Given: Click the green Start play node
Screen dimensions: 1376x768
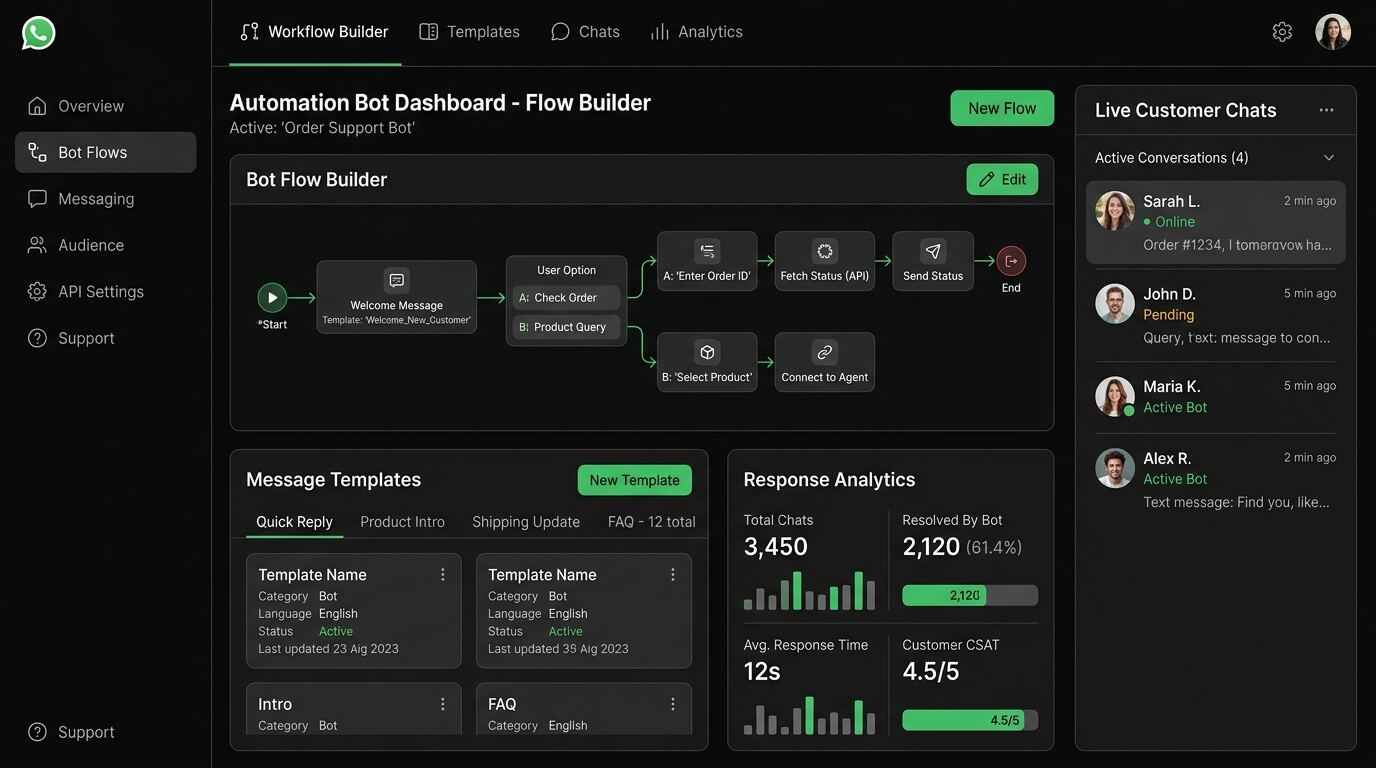Looking at the screenshot, I should pyautogui.click(x=272, y=297).
